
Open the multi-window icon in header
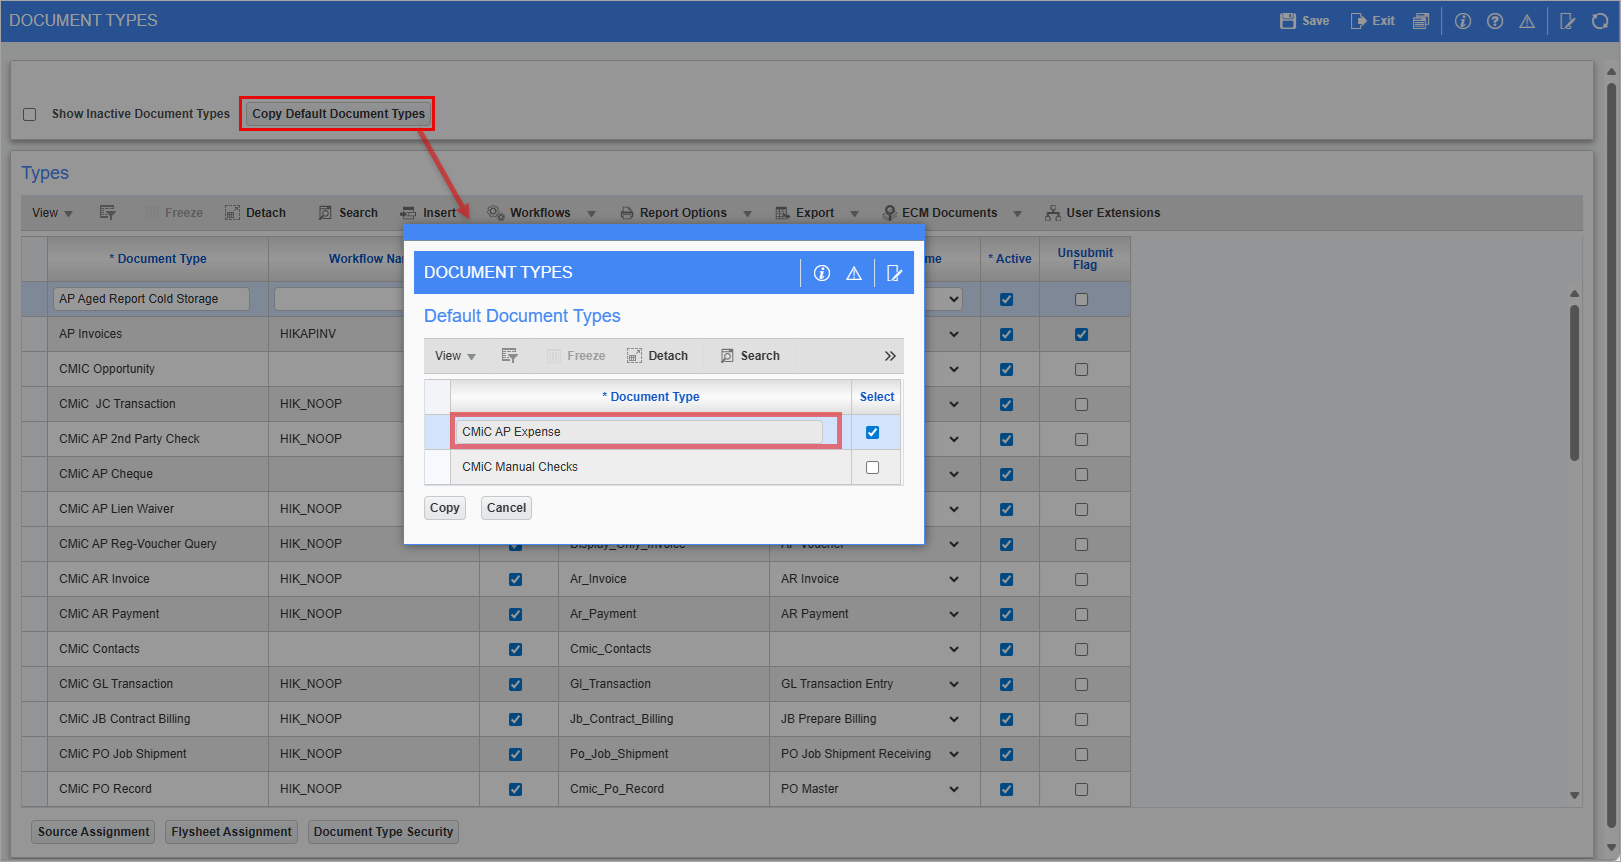pos(1420,21)
